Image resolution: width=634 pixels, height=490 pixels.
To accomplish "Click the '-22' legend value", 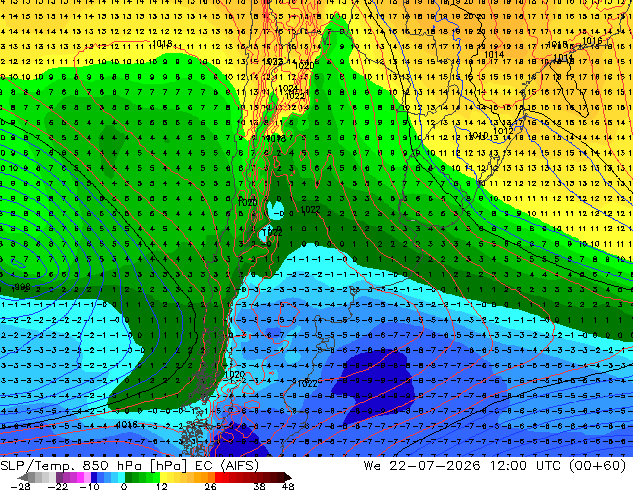I will [x=57, y=486].
